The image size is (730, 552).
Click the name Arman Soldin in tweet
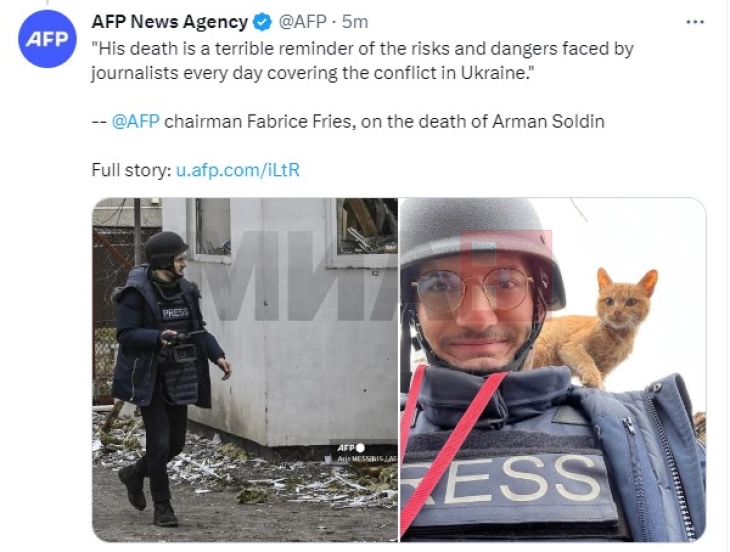pyautogui.click(x=548, y=121)
